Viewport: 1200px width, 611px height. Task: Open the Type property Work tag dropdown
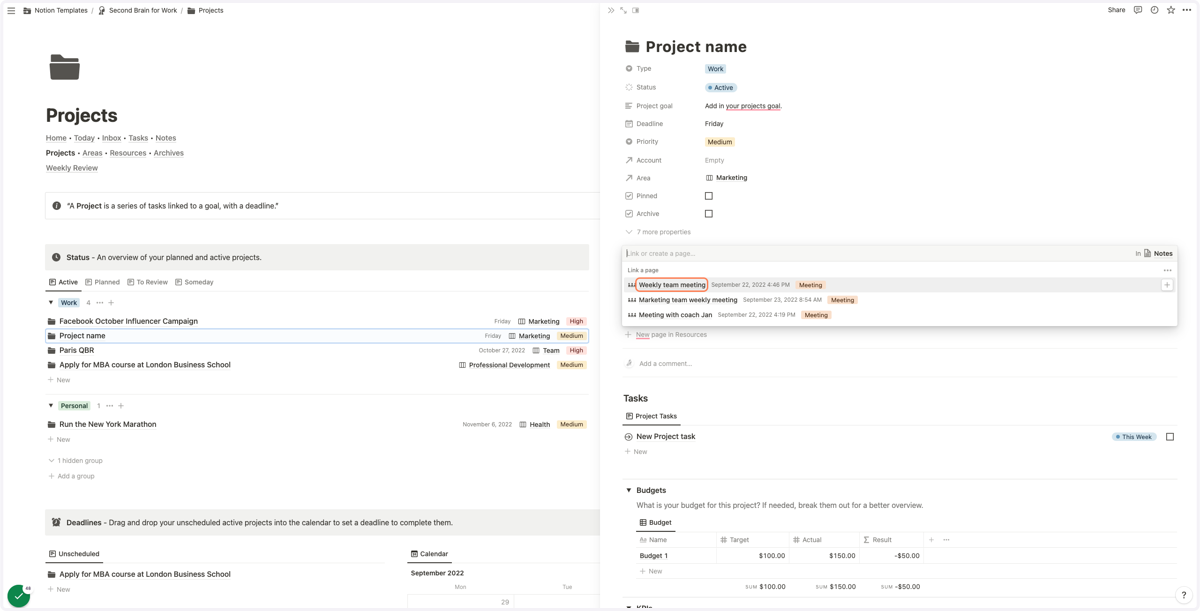[715, 69]
